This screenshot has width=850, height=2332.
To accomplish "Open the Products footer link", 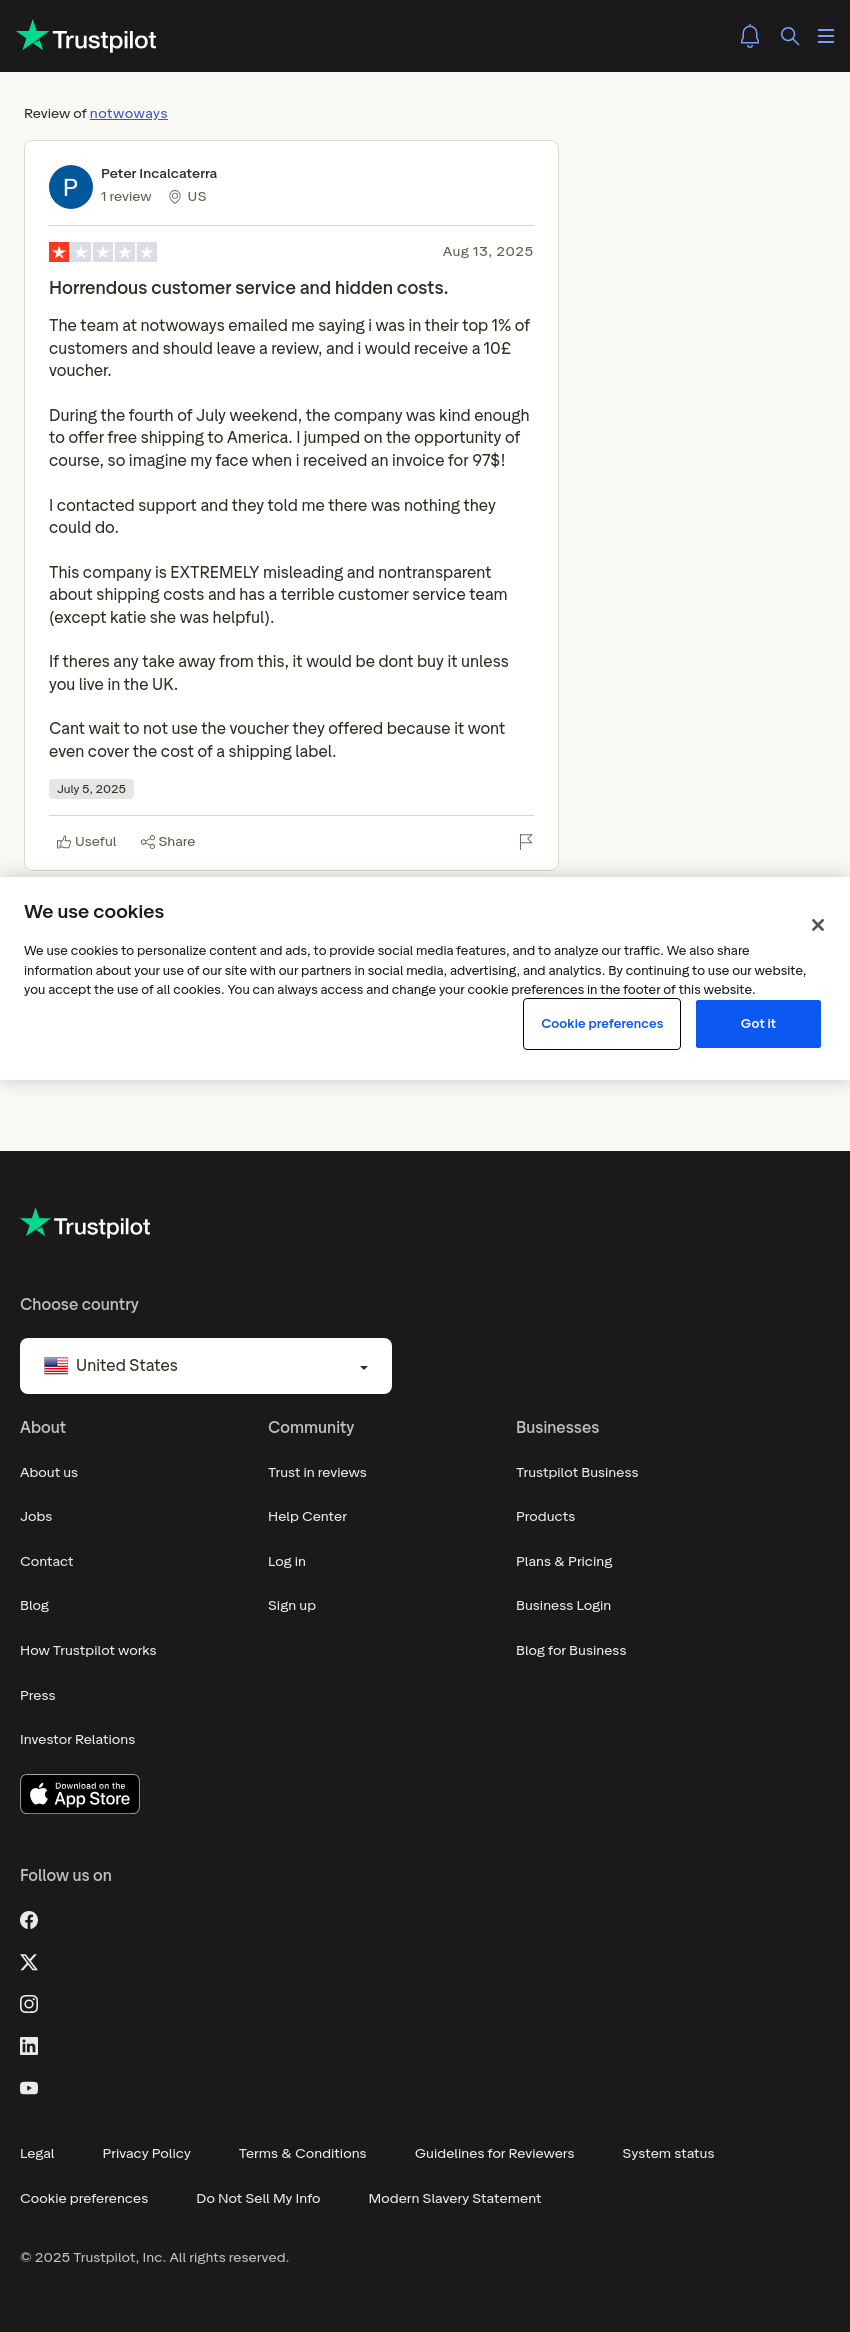I will 546,1517.
